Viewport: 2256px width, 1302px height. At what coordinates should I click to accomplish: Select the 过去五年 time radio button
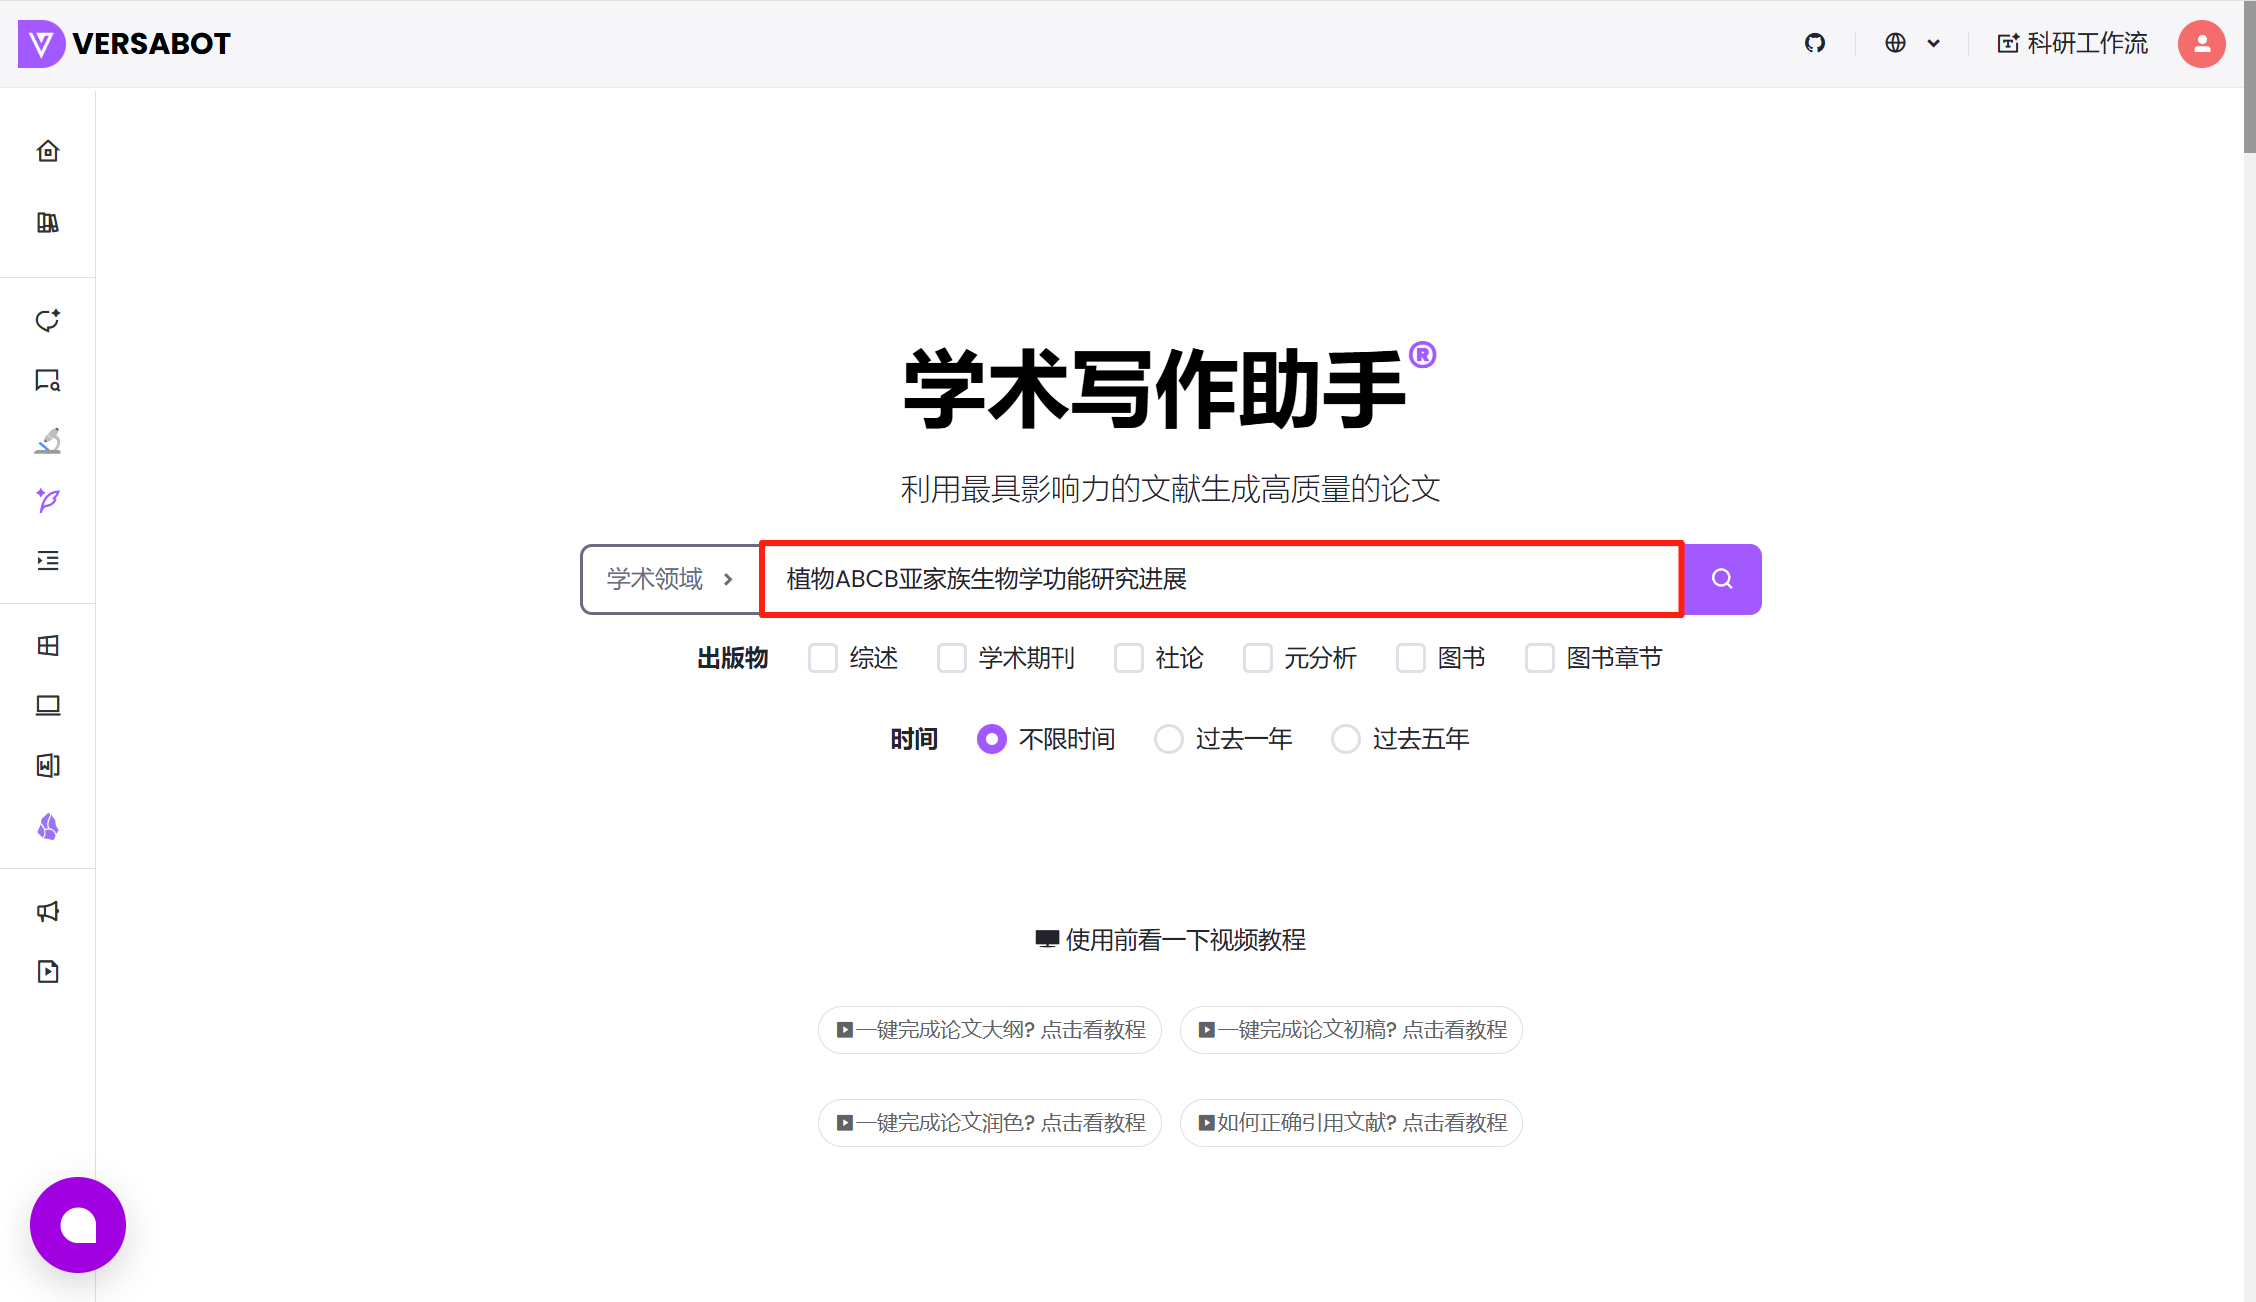pyautogui.click(x=1345, y=738)
